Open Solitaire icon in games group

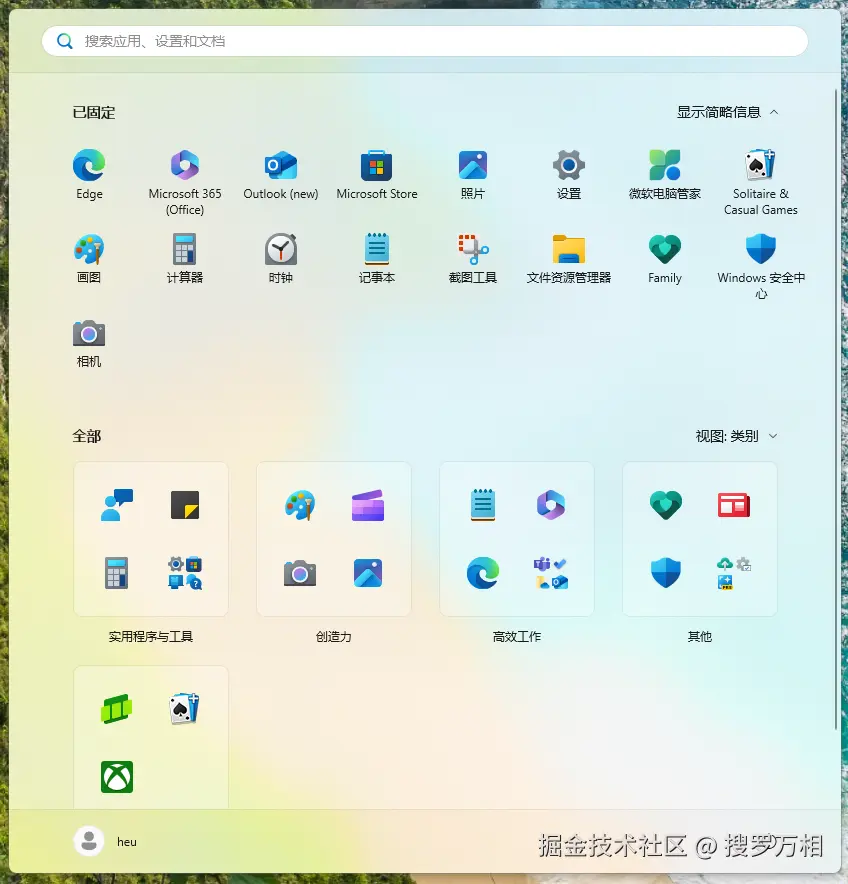pyautogui.click(x=185, y=709)
